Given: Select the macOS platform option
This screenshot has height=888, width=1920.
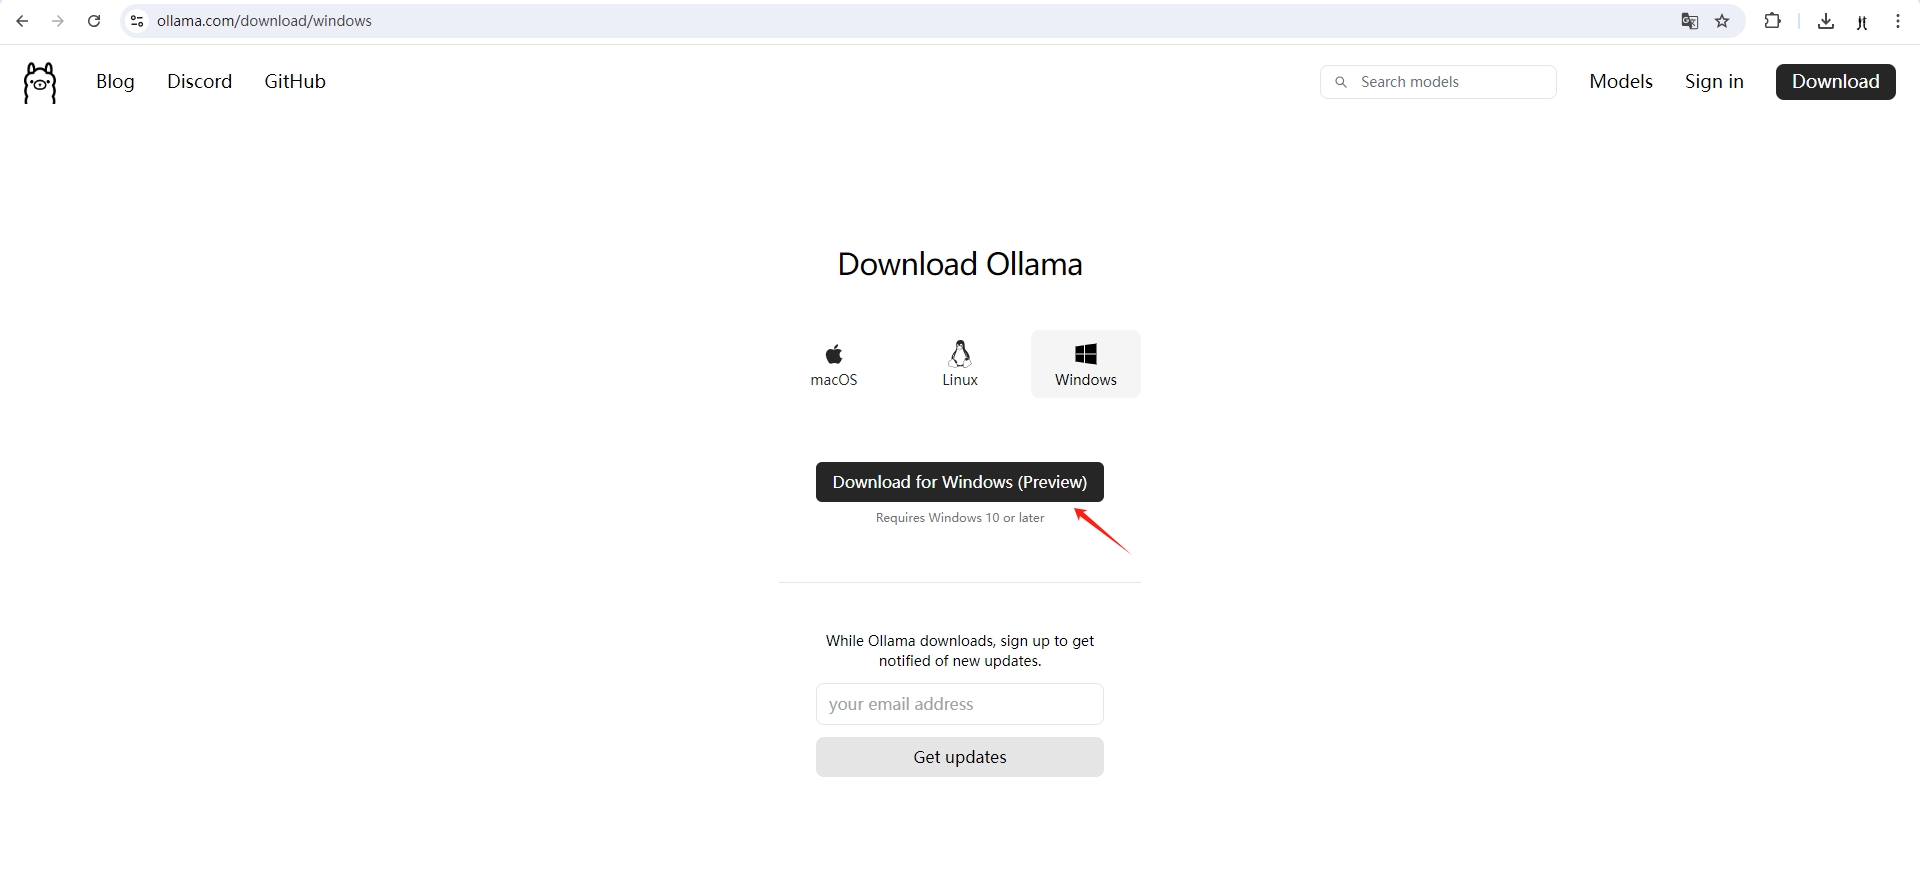Looking at the screenshot, I should (834, 364).
